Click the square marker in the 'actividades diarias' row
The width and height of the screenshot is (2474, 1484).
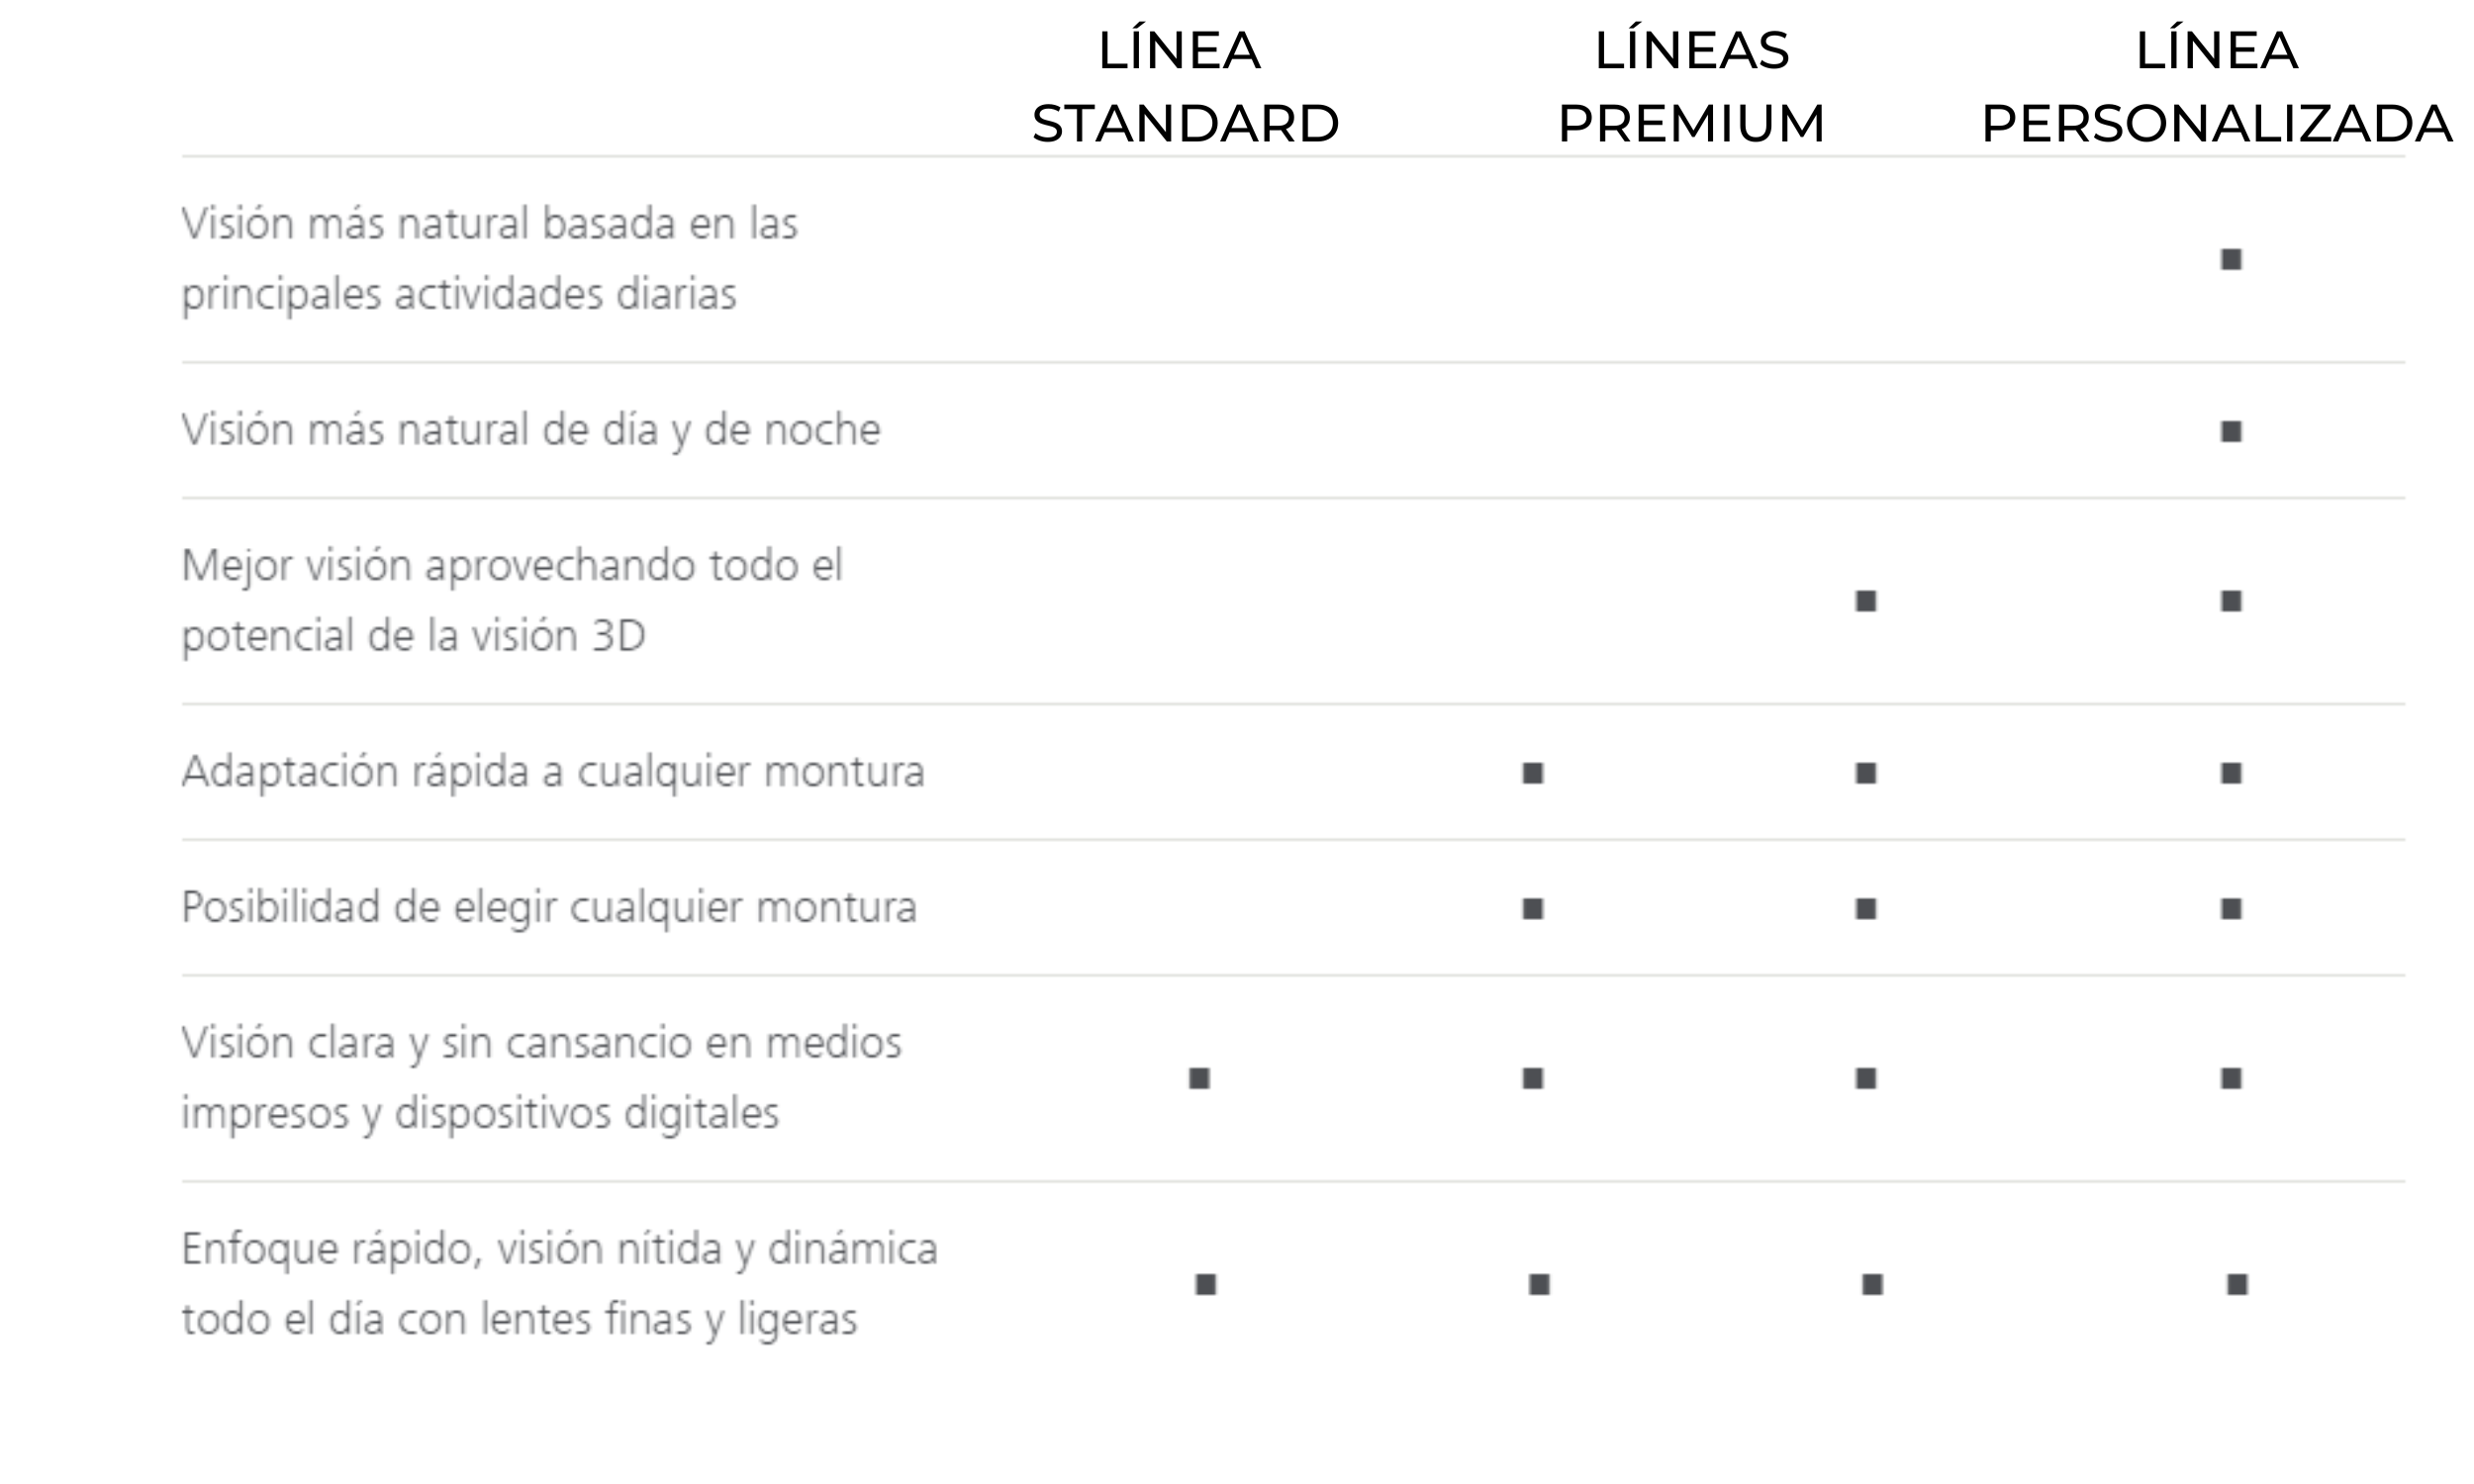[2231, 260]
